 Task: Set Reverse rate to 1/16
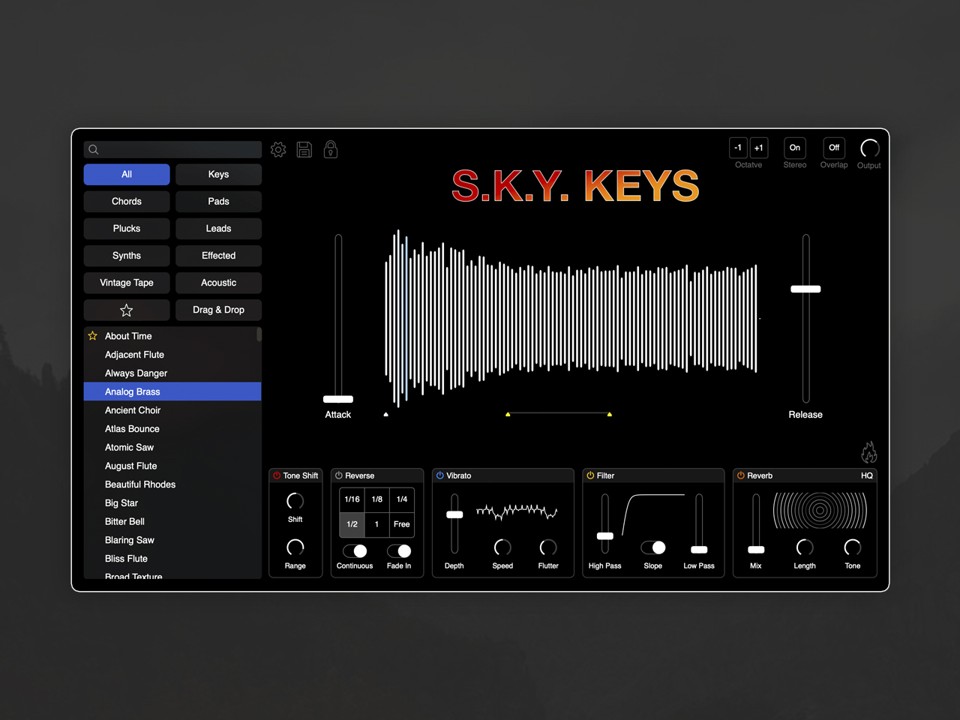352,500
